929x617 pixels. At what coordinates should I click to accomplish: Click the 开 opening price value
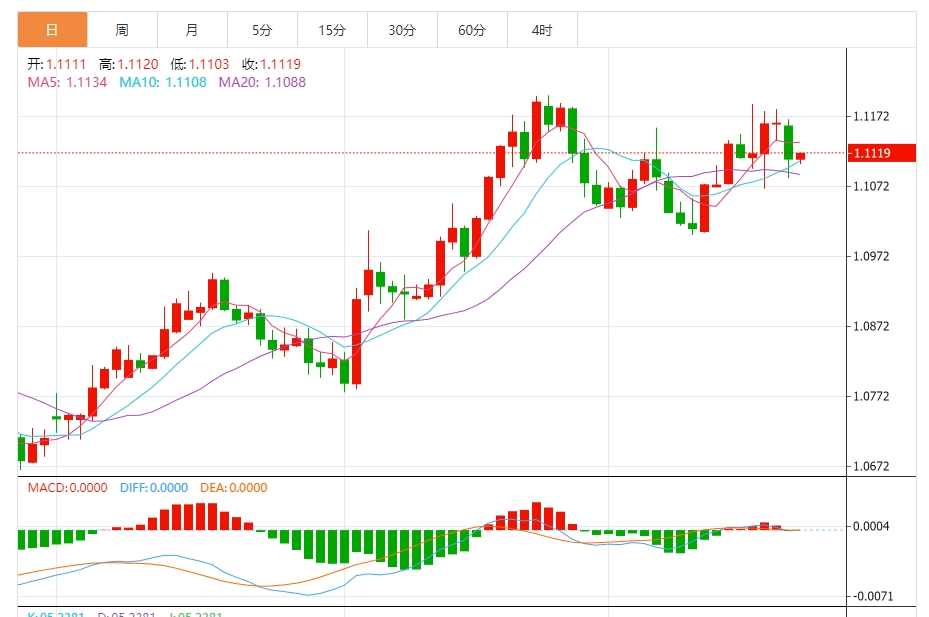(x=67, y=64)
